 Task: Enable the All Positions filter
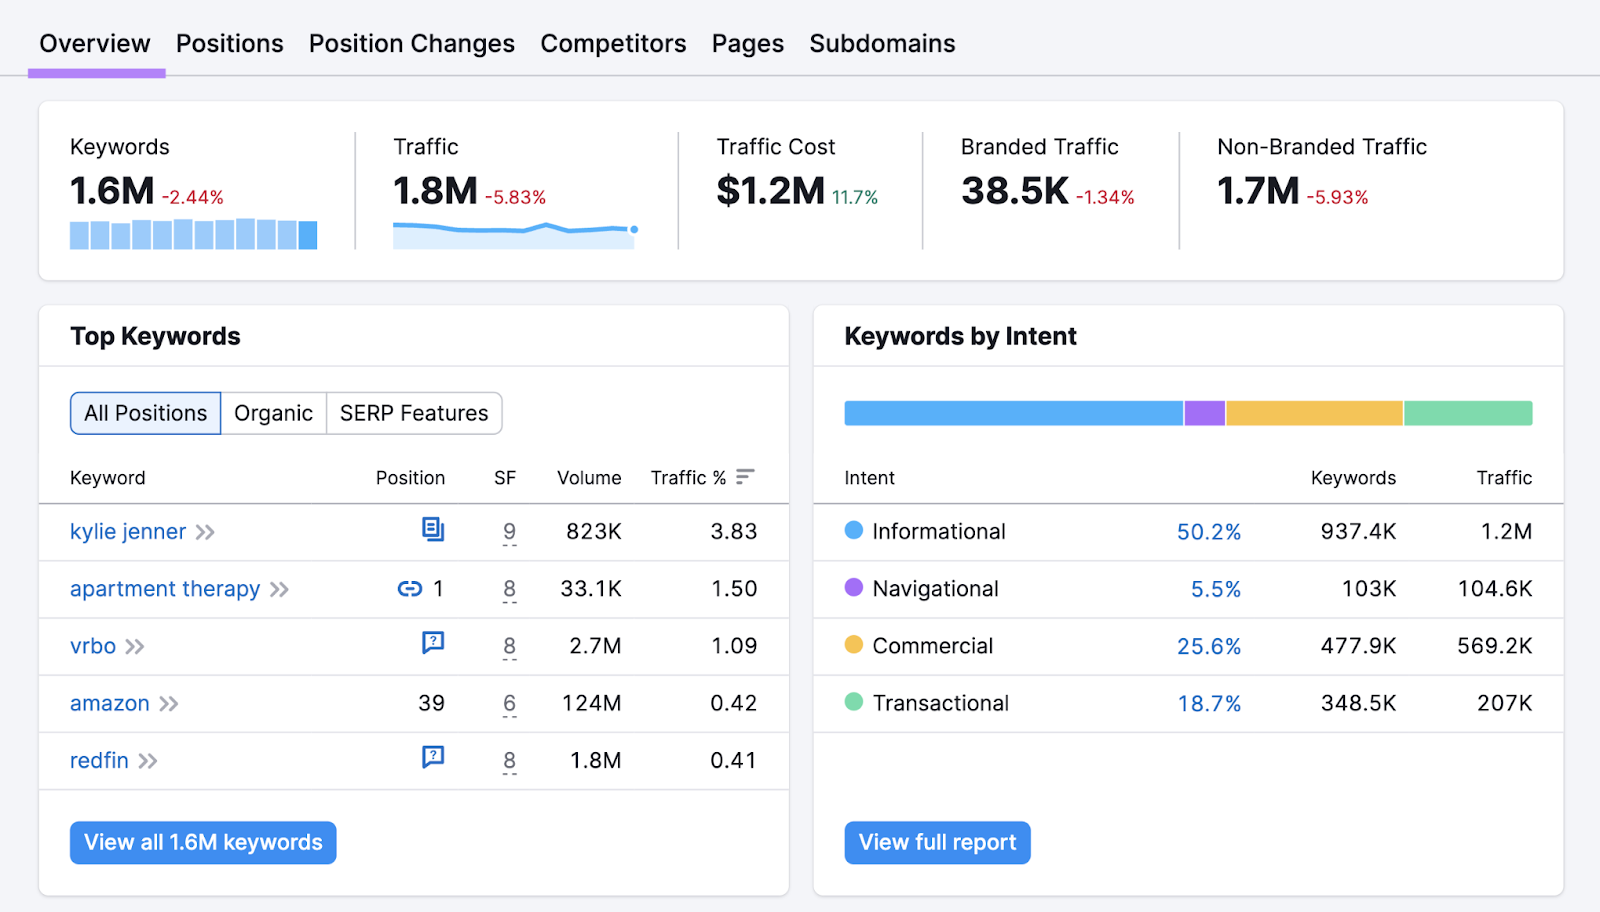144,413
